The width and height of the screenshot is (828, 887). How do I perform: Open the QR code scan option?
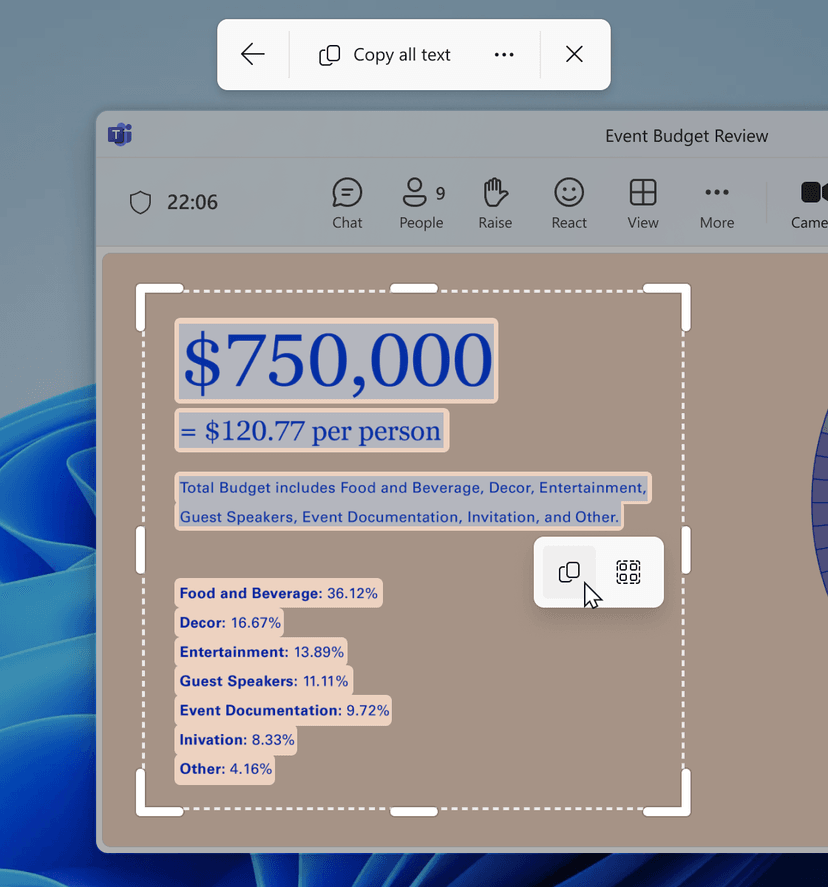pyautogui.click(x=628, y=572)
